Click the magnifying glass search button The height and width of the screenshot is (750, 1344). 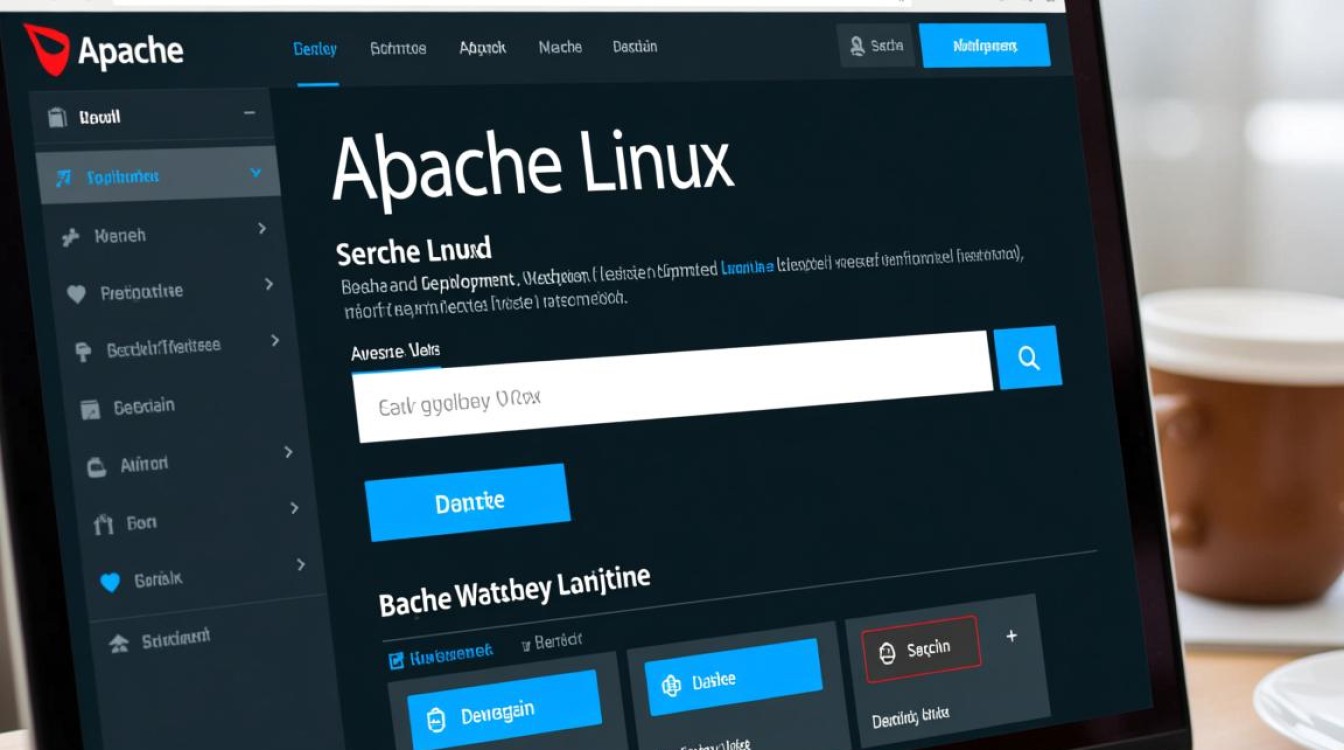click(1029, 356)
